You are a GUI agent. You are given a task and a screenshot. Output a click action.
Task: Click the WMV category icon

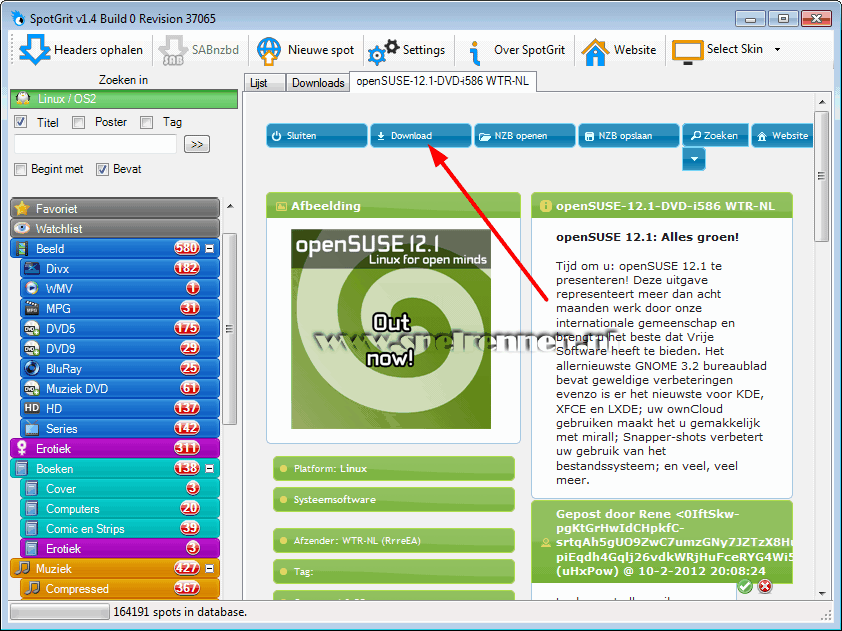click(x=32, y=288)
